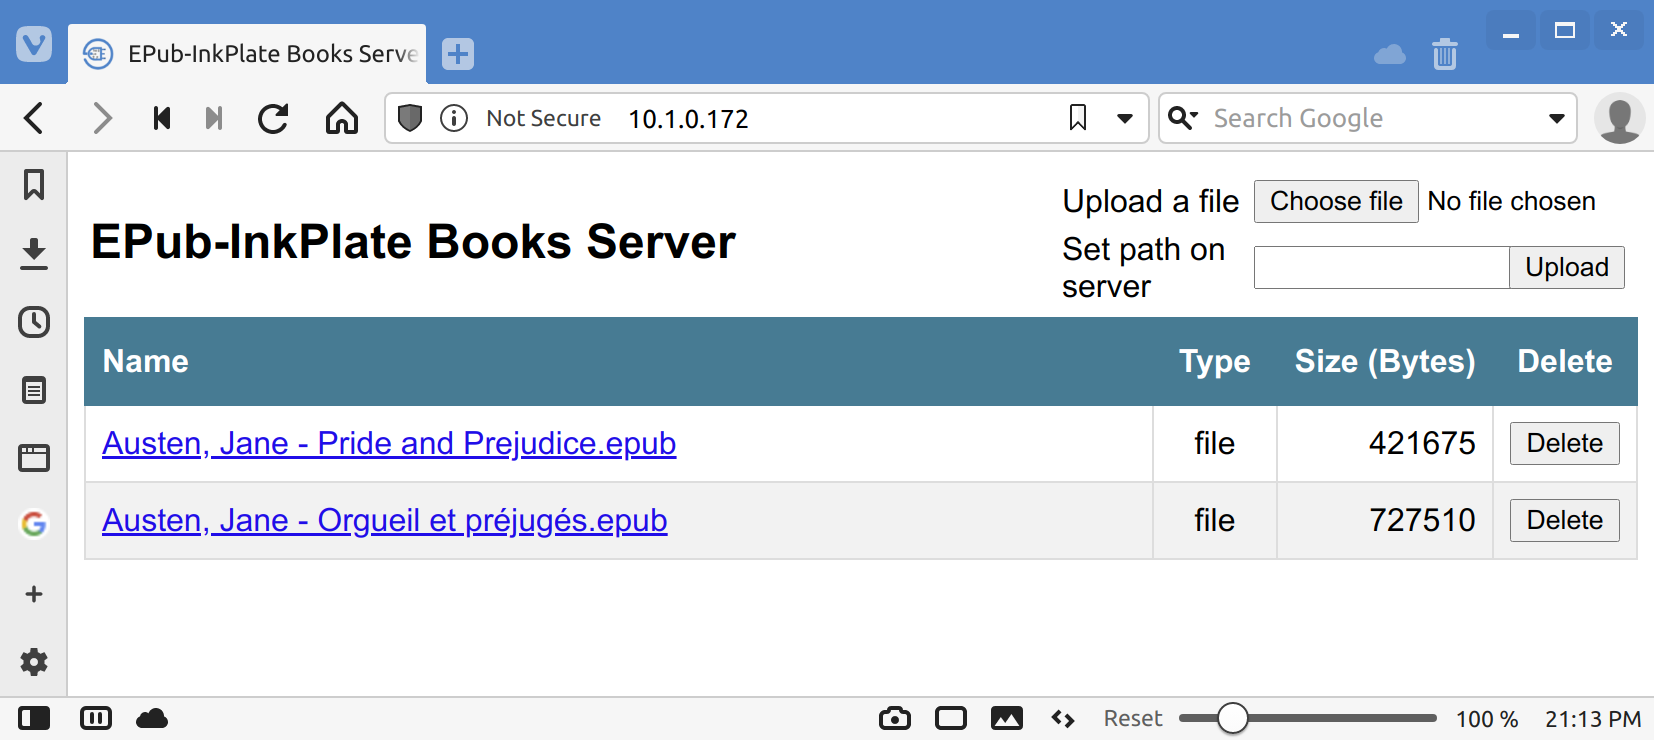Expand the address bar history dropdown

1125,118
